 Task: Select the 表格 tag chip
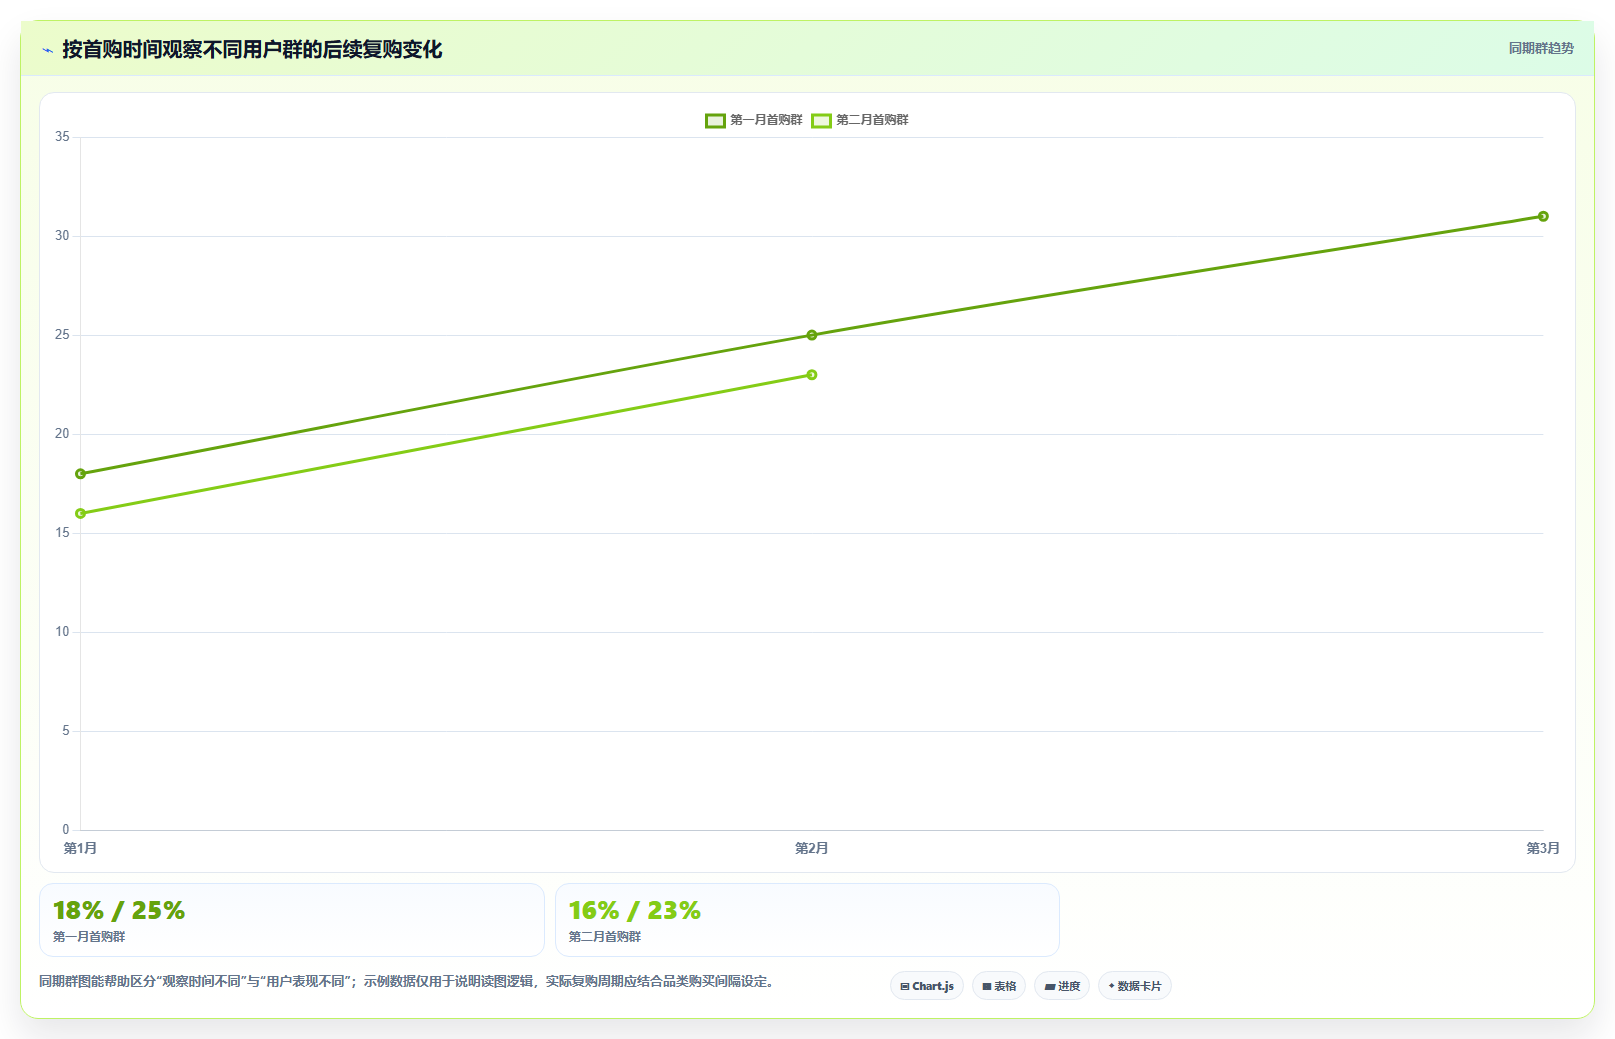[x=999, y=986]
